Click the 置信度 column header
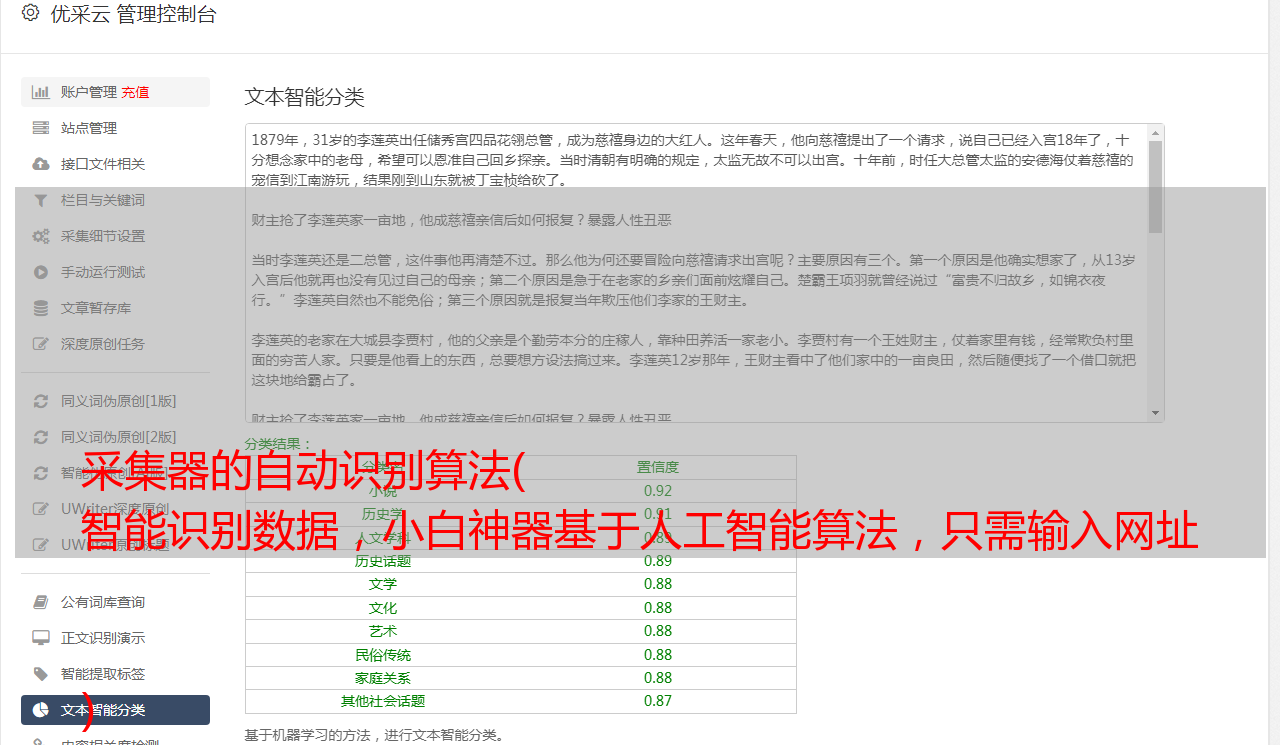This screenshot has height=745, width=1280. click(658, 467)
